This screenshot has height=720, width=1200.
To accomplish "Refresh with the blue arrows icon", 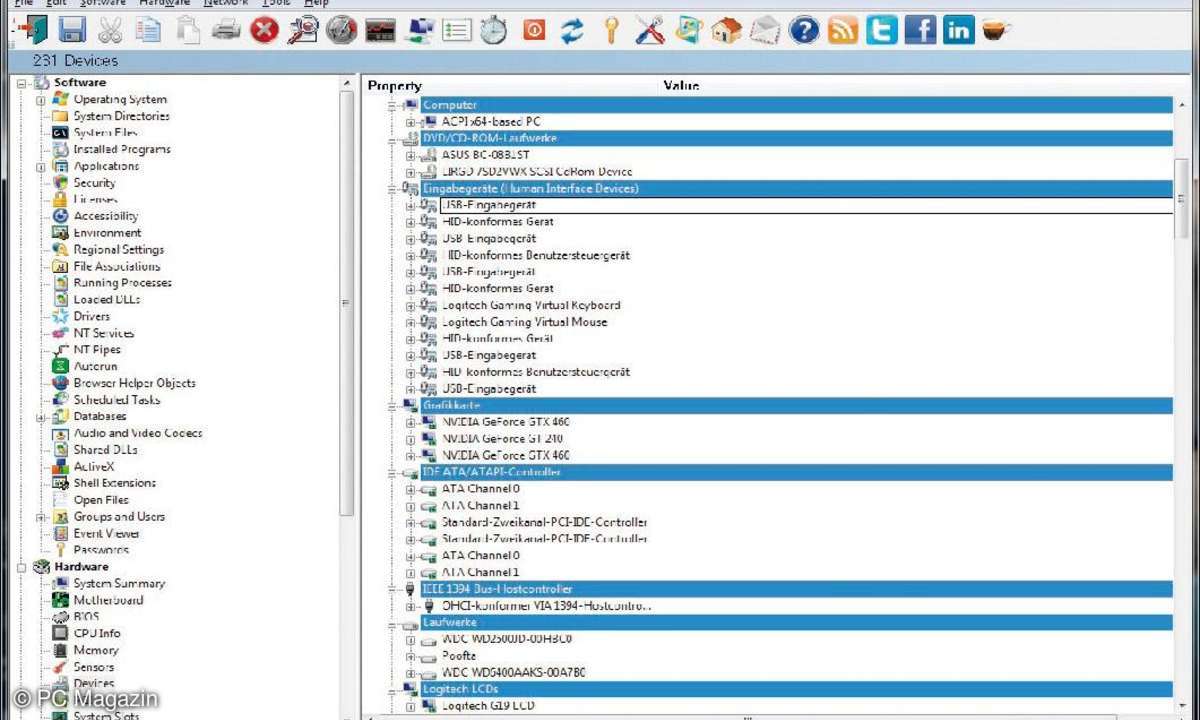I will click(572, 30).
